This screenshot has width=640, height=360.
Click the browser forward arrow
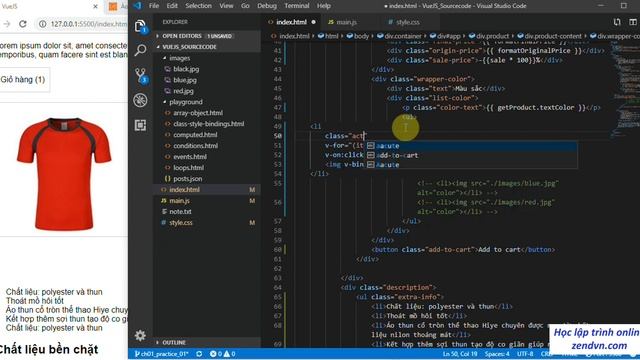7,24
